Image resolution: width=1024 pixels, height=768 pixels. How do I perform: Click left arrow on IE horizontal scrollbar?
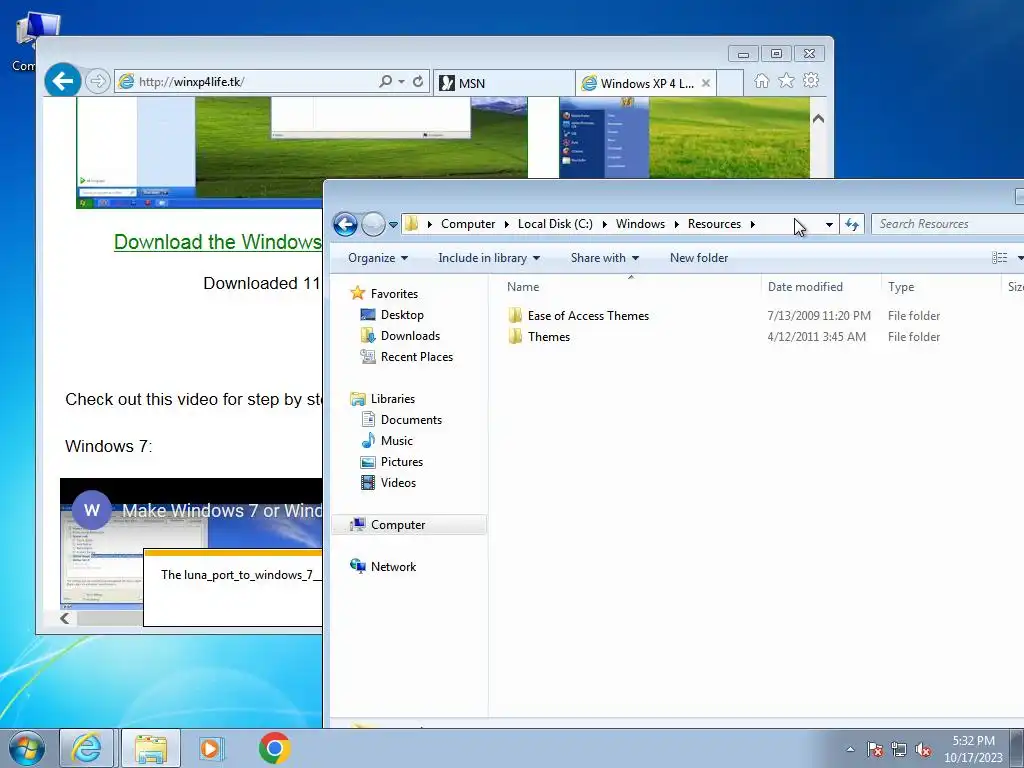pos(65,618)
